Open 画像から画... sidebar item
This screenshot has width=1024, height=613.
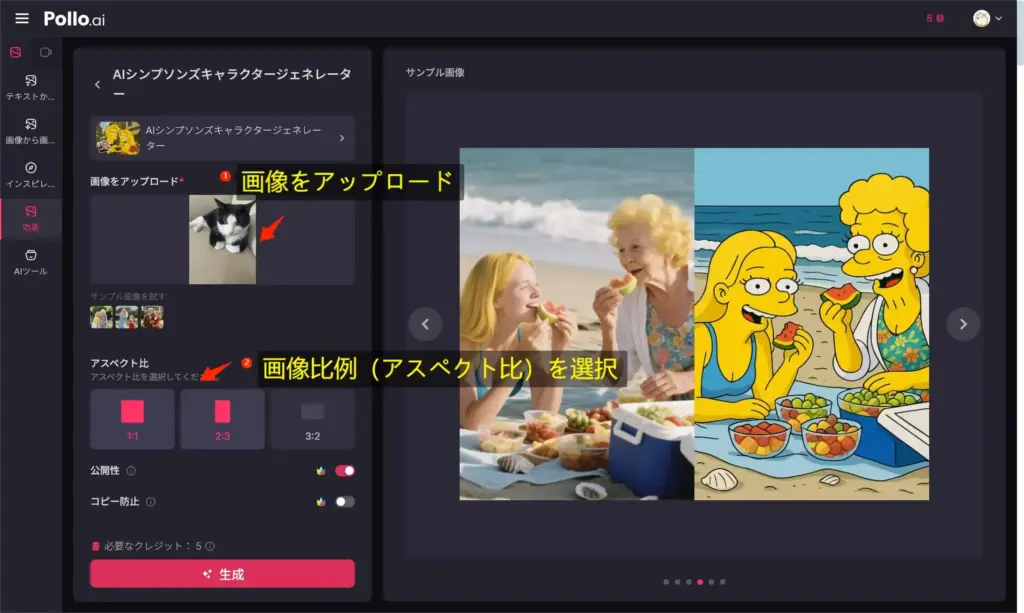(31, 131)
